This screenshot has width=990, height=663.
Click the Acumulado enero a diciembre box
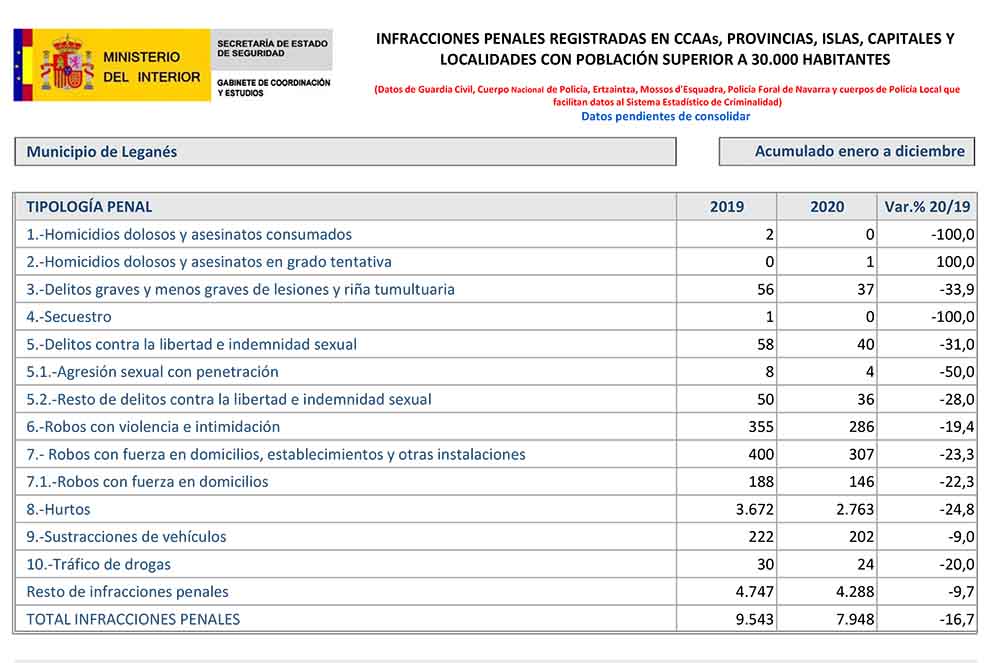846,152
